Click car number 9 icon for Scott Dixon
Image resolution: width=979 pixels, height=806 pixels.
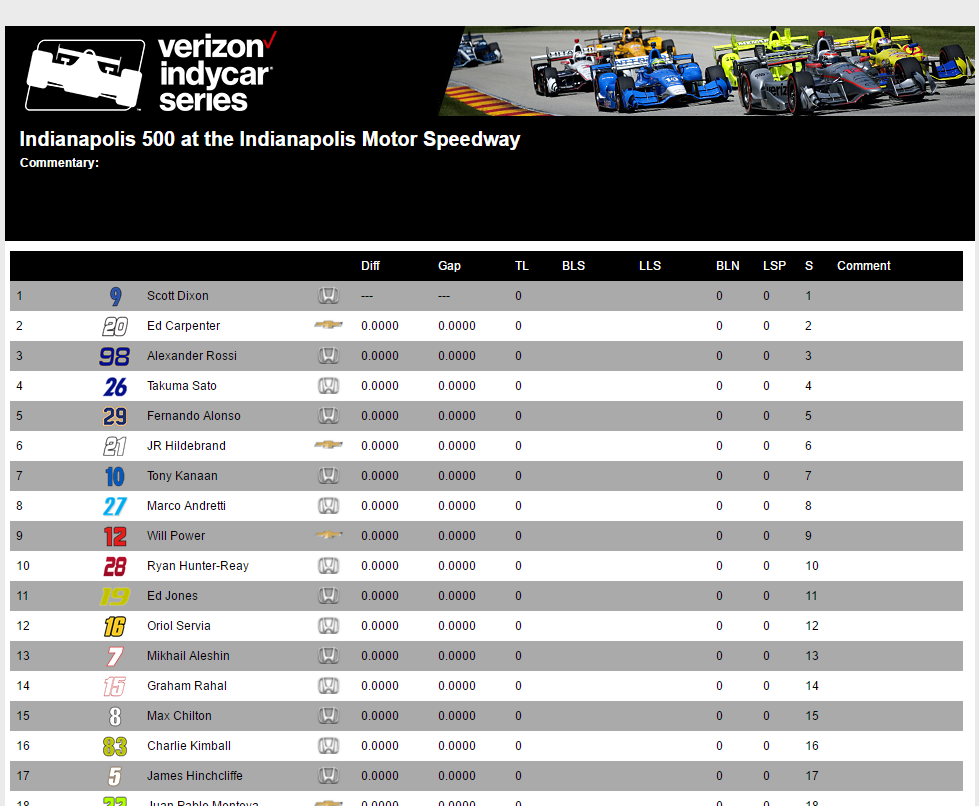pyautogui.click(x=116, y=296)
